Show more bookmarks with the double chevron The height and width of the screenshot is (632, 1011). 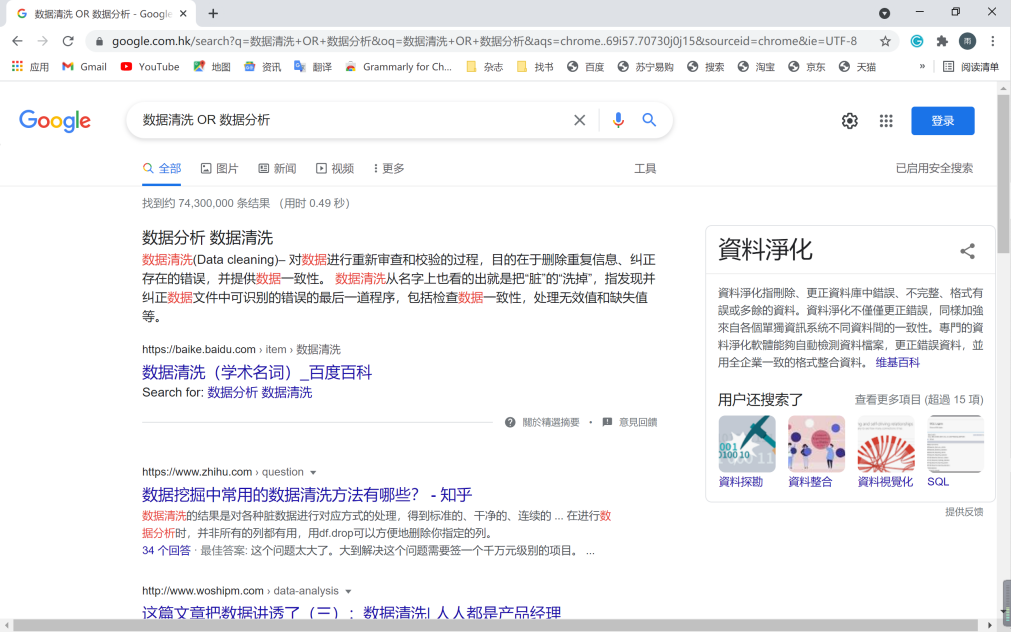tap(922, 66)
